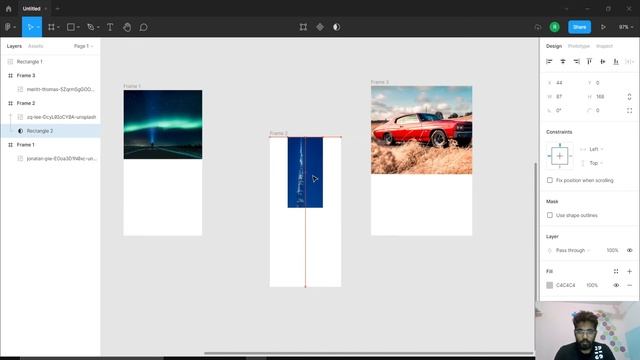The height and width of the screenshot is (360, 640).
Task: Click the Home icon in title bar
Action: tap(9, 9)
